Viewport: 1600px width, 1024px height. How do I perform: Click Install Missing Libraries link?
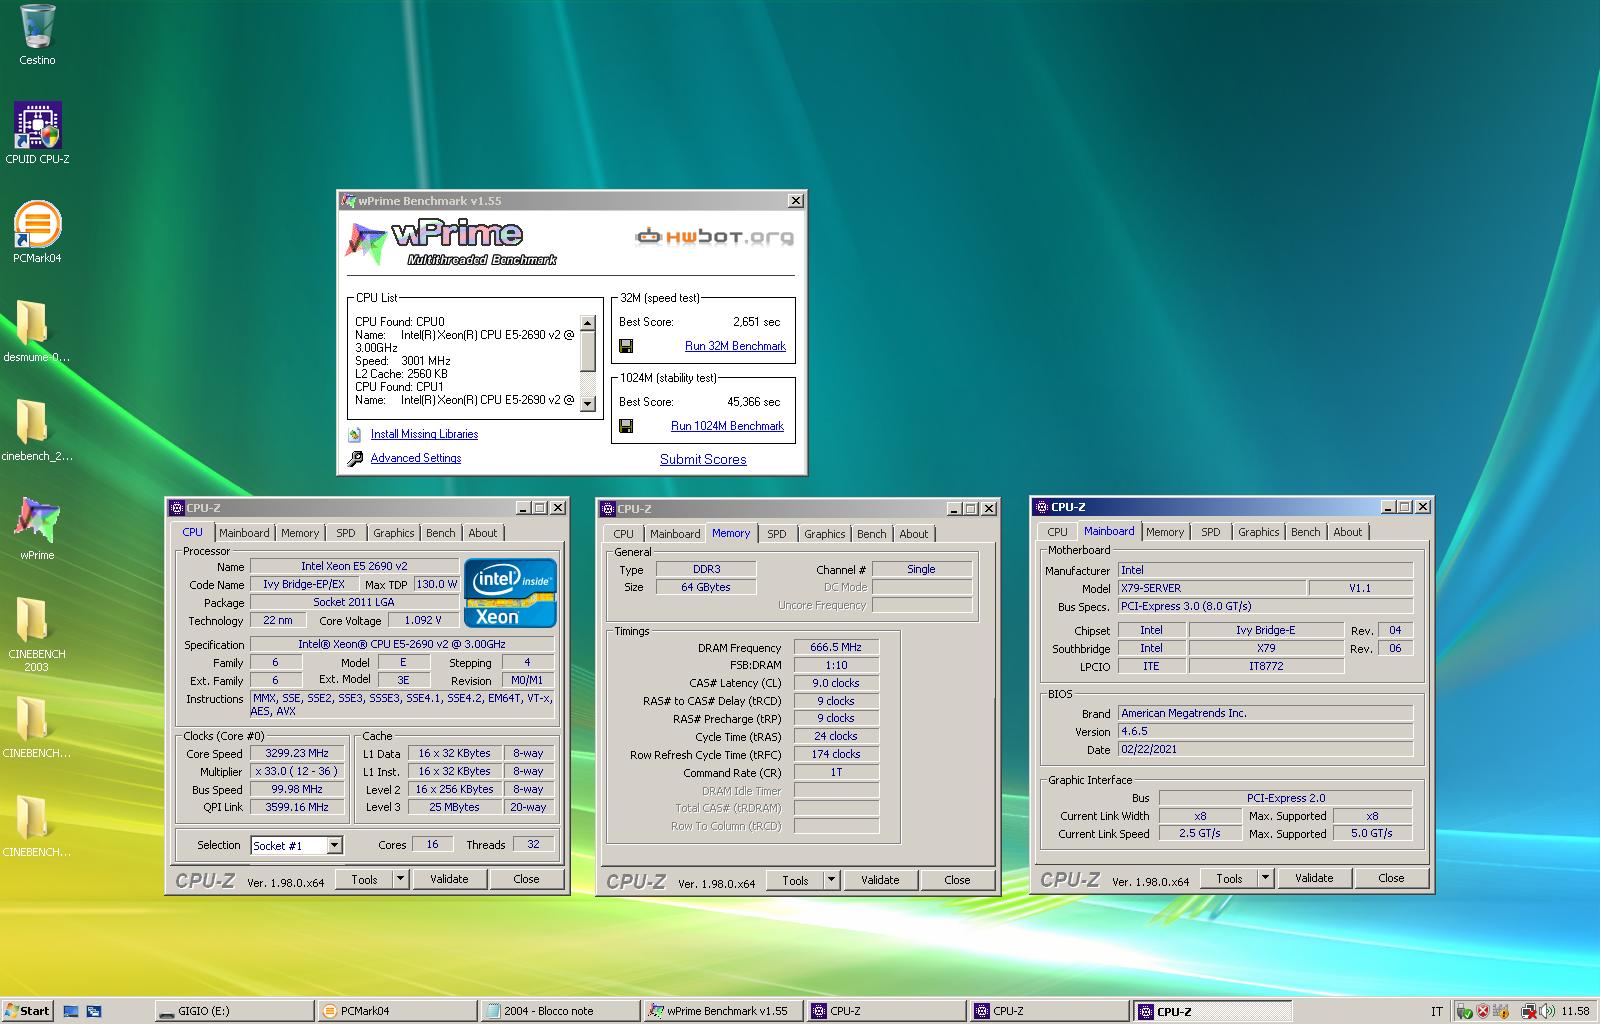[x=424, y=435]
